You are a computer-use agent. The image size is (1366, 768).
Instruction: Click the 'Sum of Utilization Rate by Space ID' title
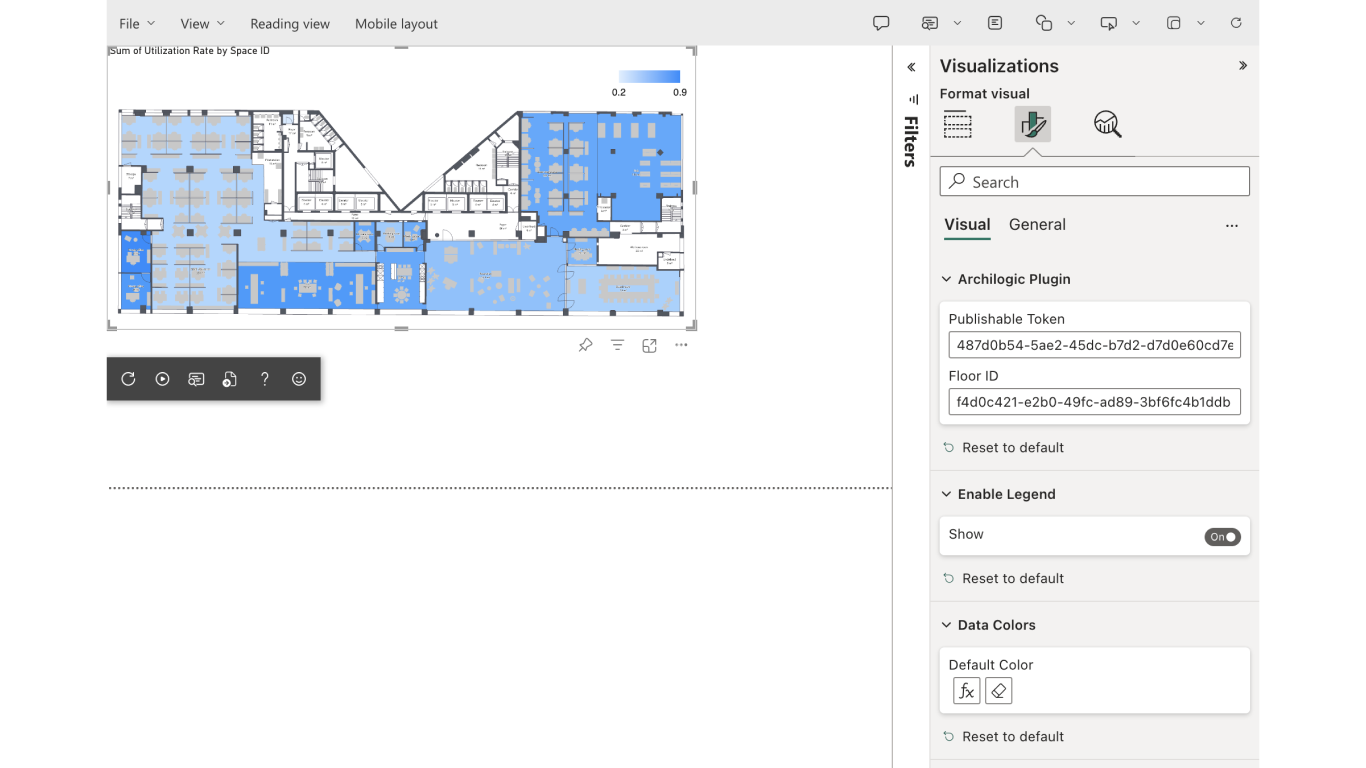coord(190,51)
